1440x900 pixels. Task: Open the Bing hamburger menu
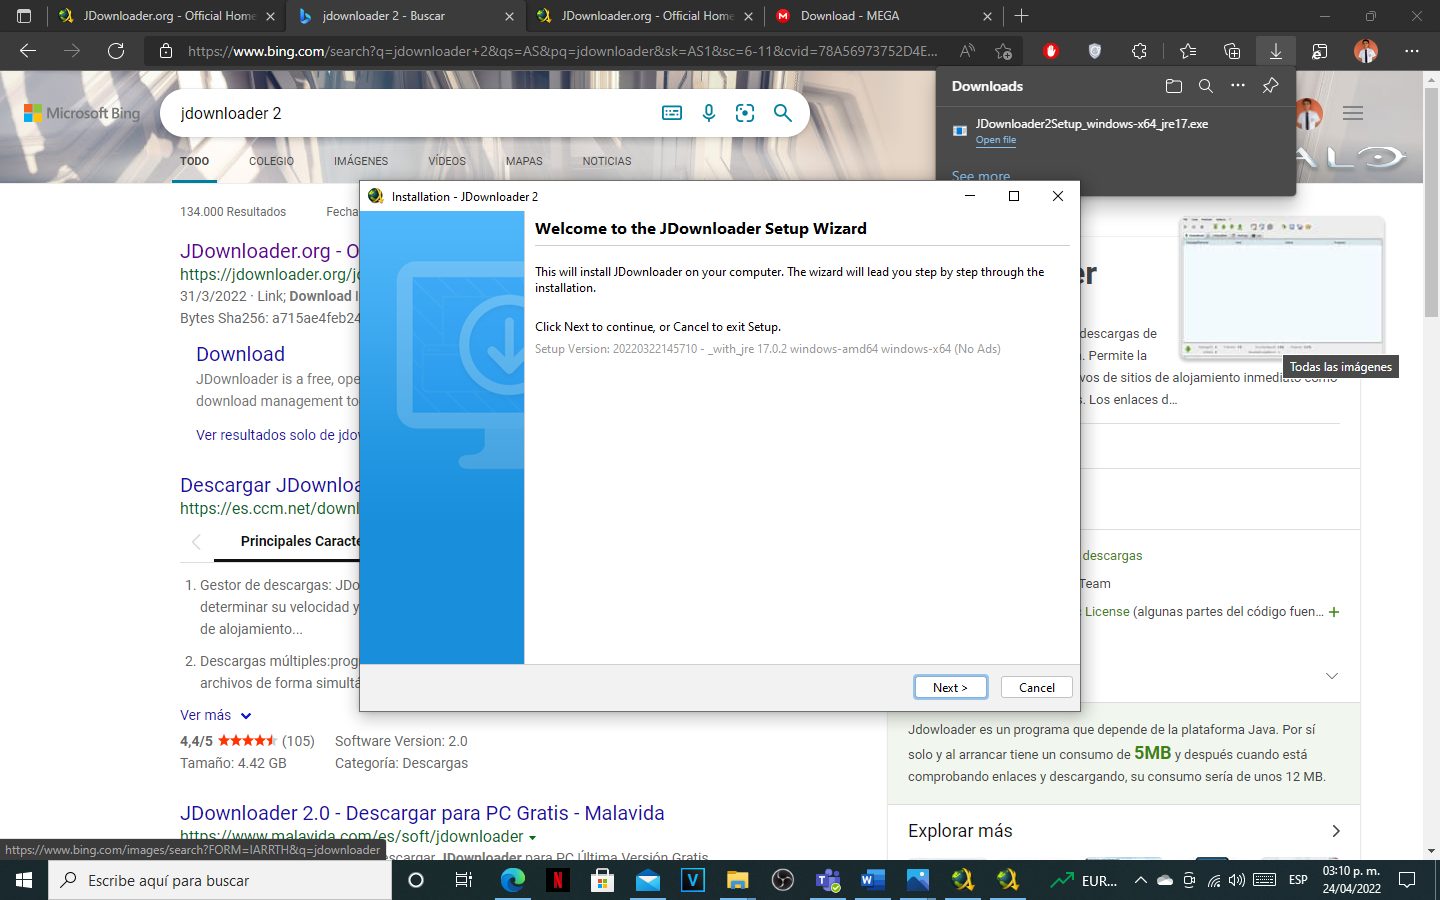pos(1353,113)
